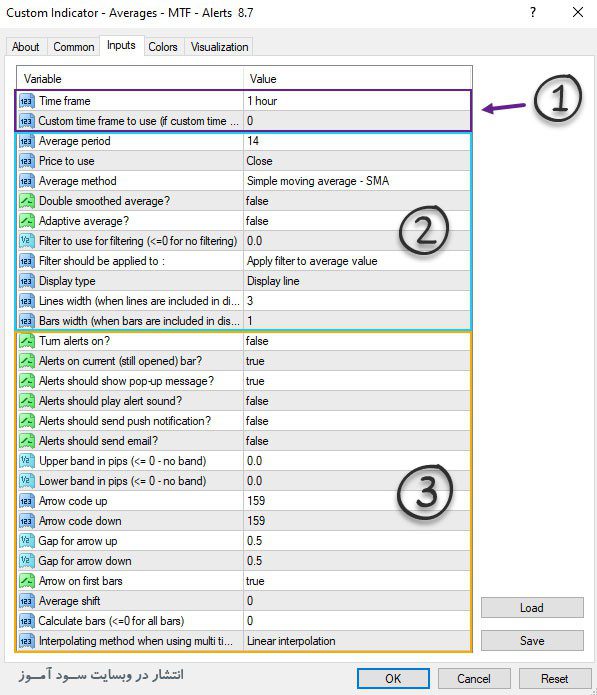This screenshot has width=597, height=695.
Task: Switch to the Colors tab
Action: click(x=163, y=47)
